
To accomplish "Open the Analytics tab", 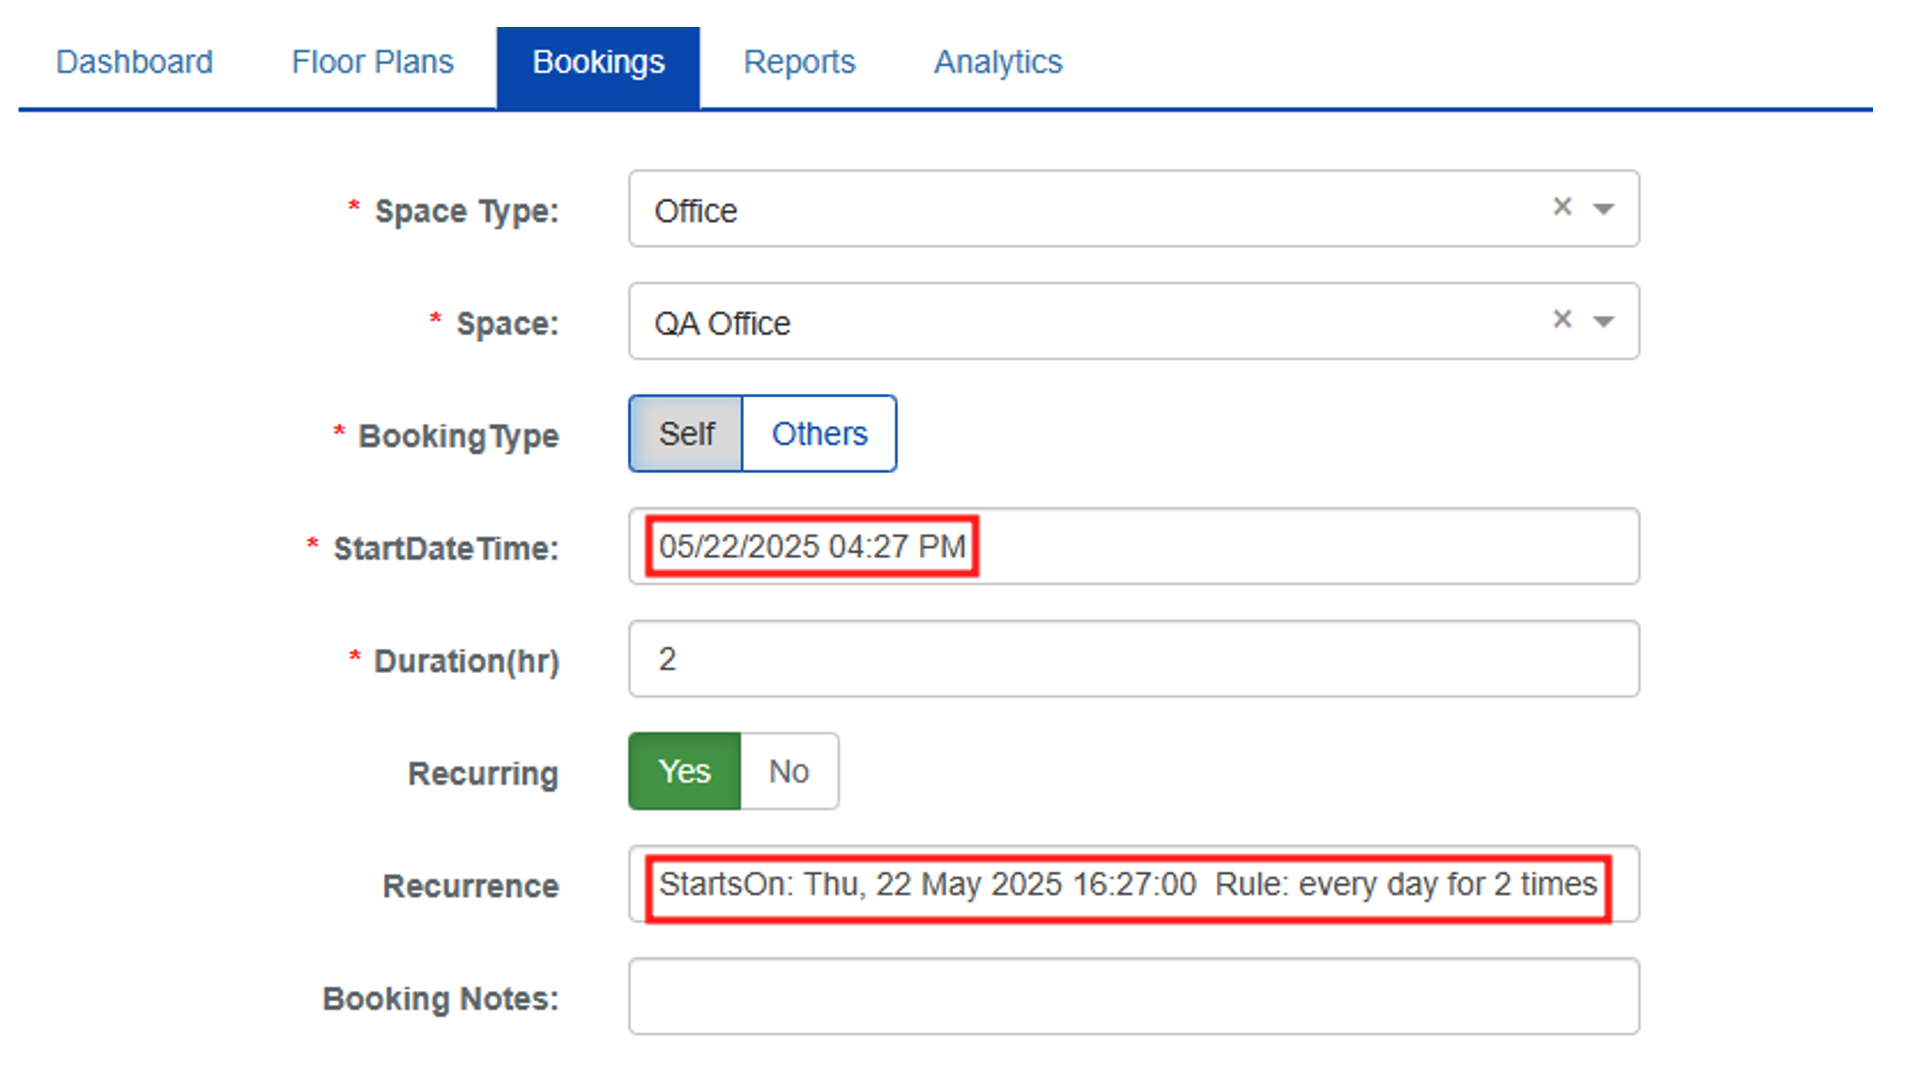I will pos(997,62).
